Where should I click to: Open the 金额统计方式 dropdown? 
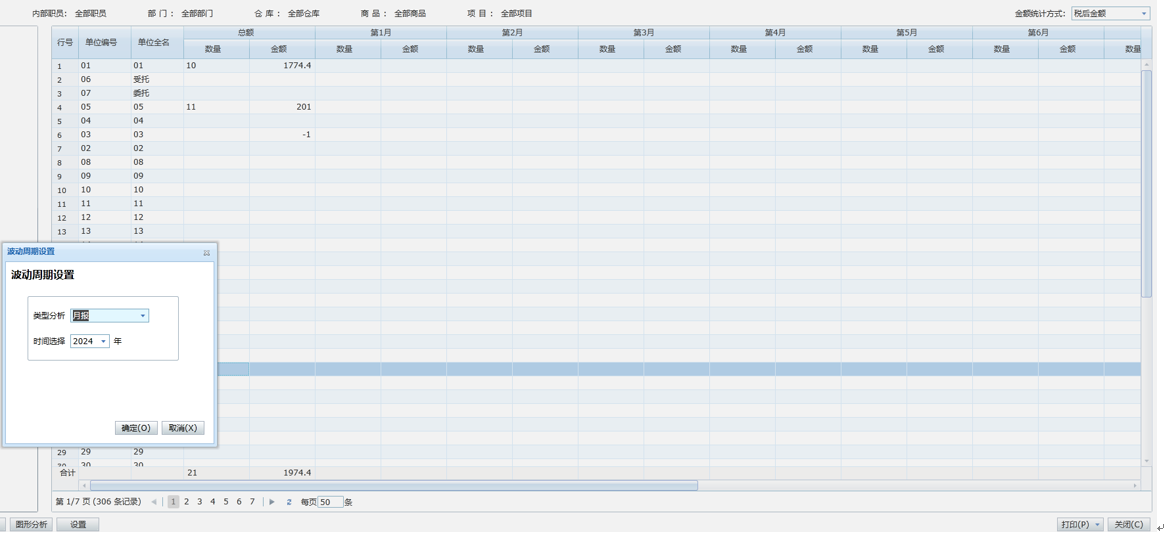1143,14
